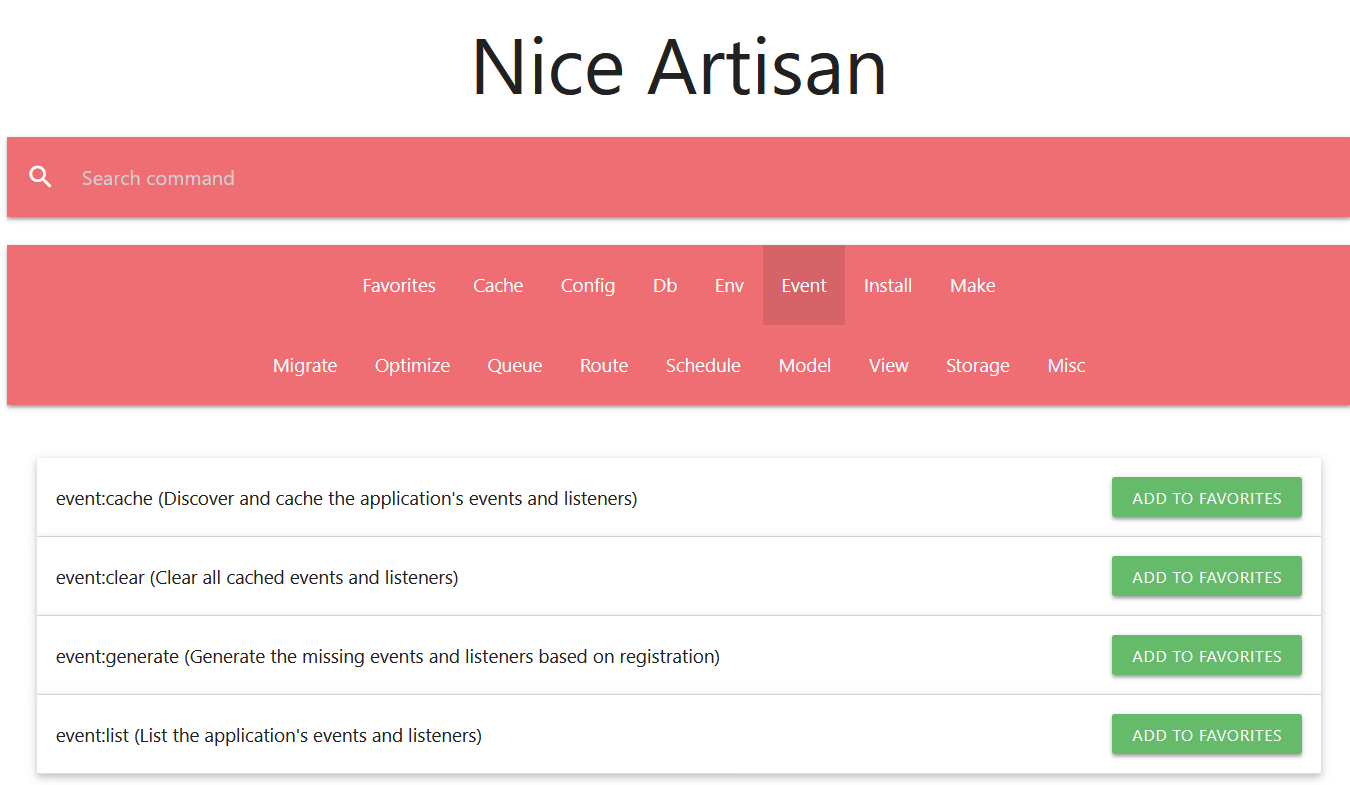
Task: Click the event:list command text
Action: coord(269,736)
